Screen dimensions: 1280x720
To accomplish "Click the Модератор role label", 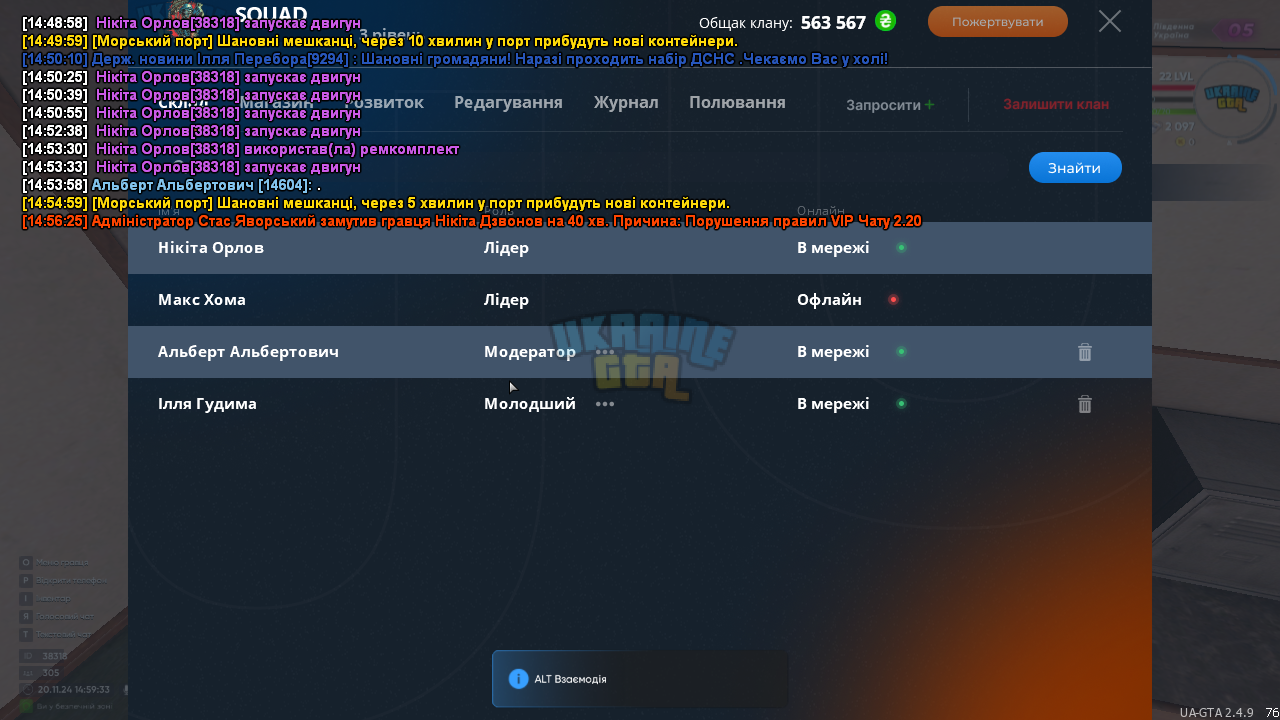I will coord(530,352).
